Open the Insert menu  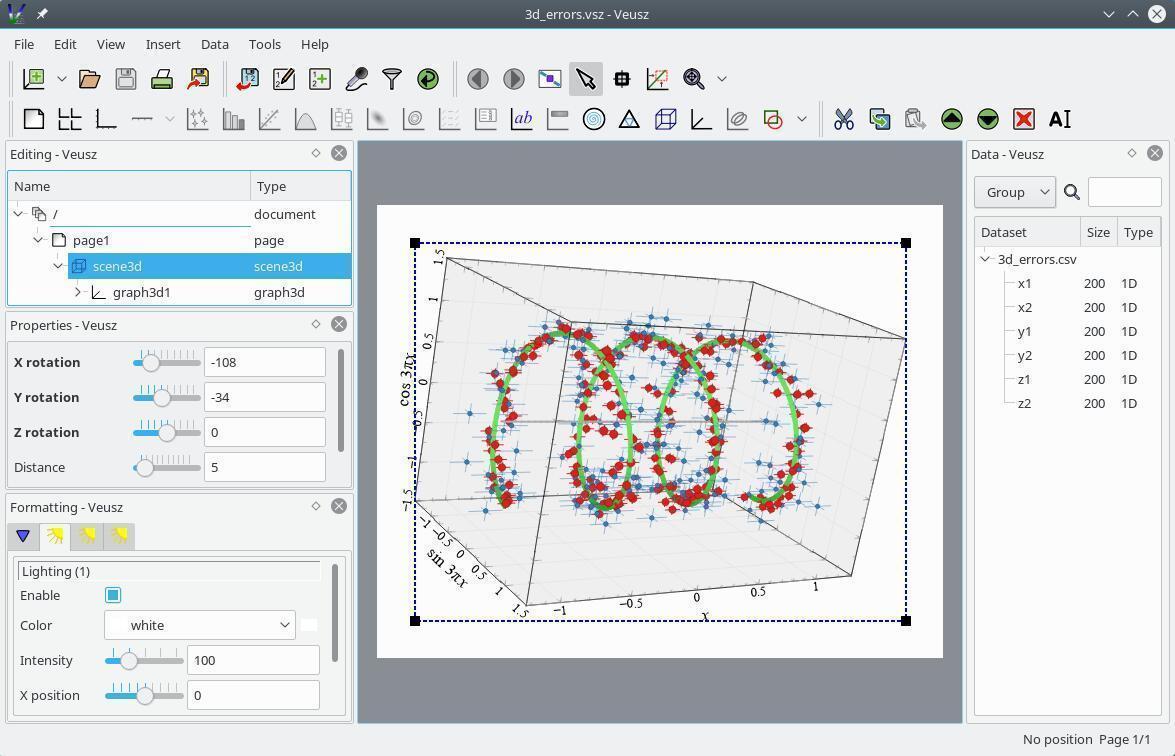coord(163,44)
